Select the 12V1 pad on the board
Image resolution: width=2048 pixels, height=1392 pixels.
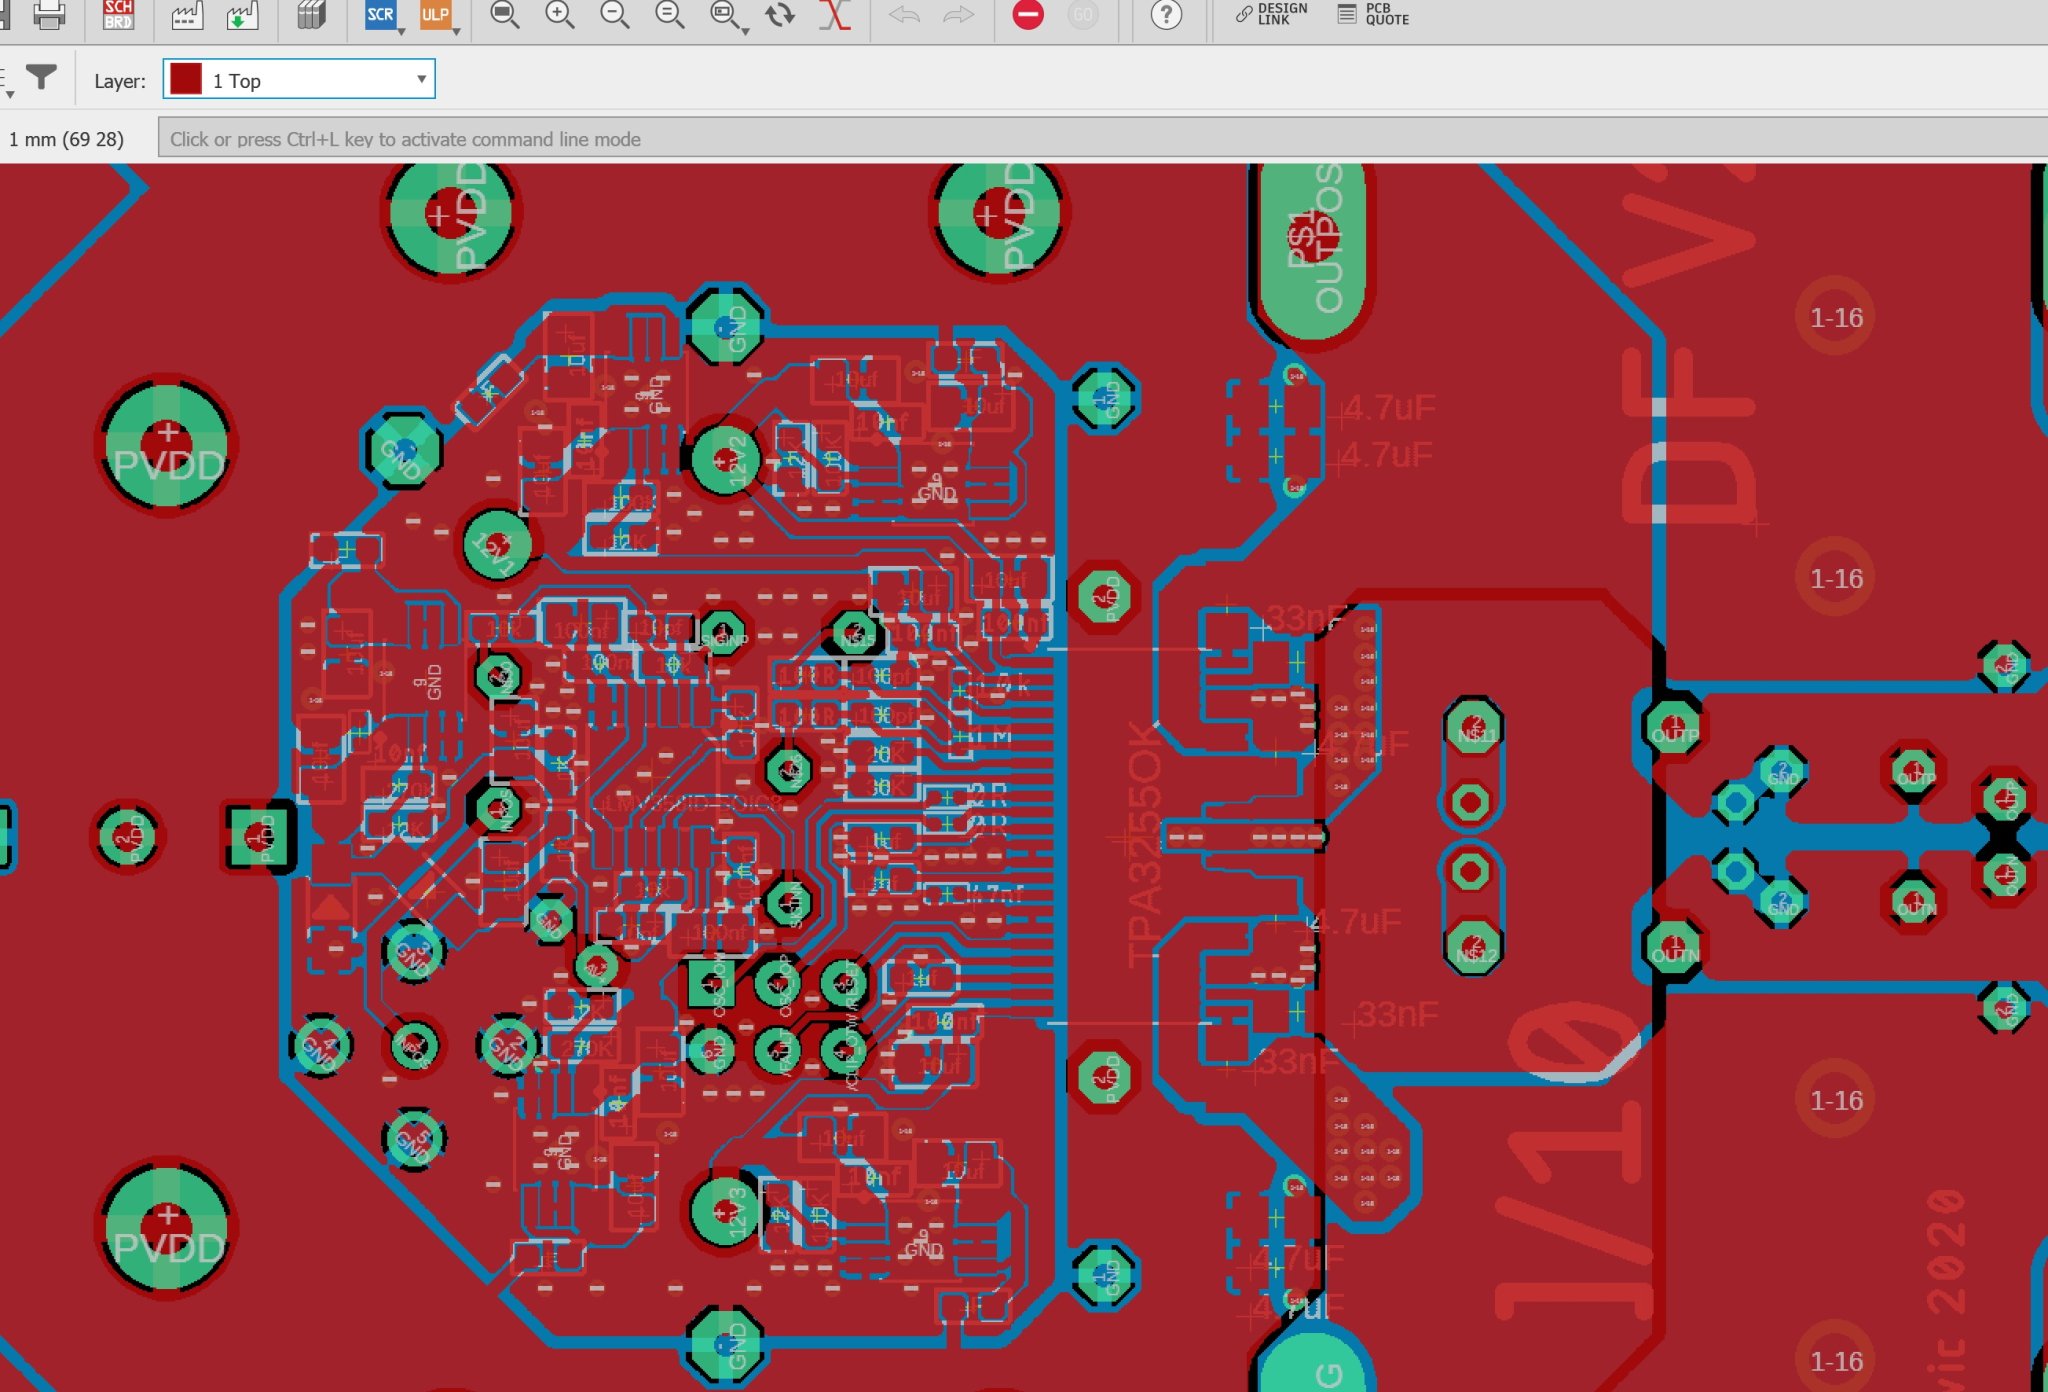[x=497, y=544]
